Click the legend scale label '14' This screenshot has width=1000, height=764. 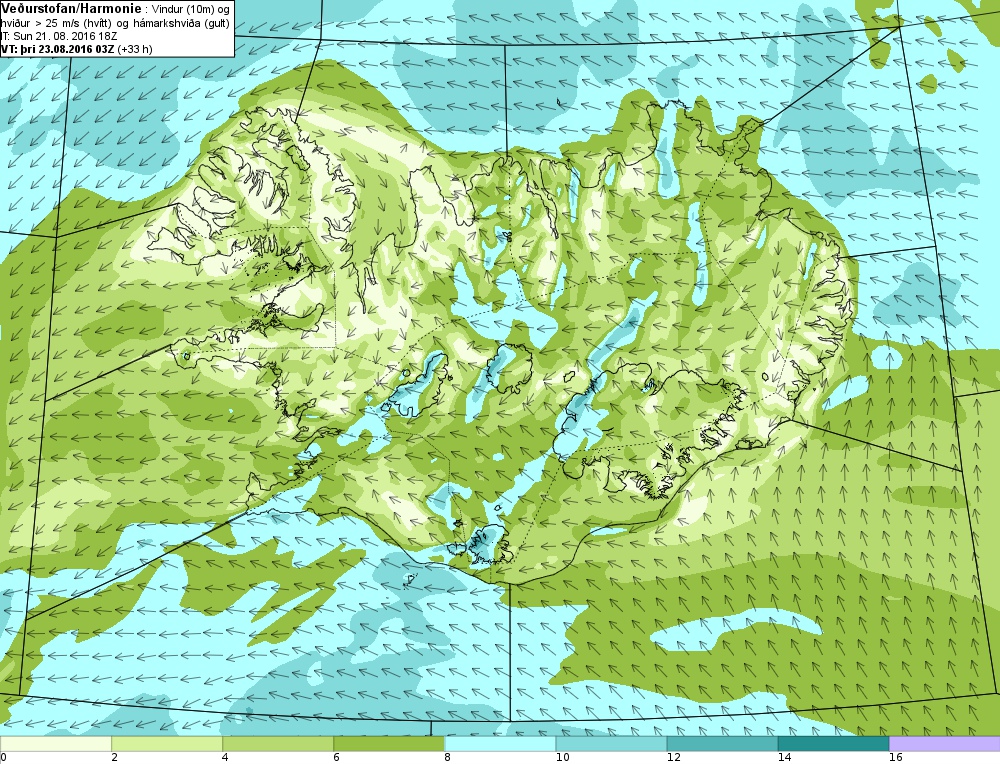tap(784, 758)
